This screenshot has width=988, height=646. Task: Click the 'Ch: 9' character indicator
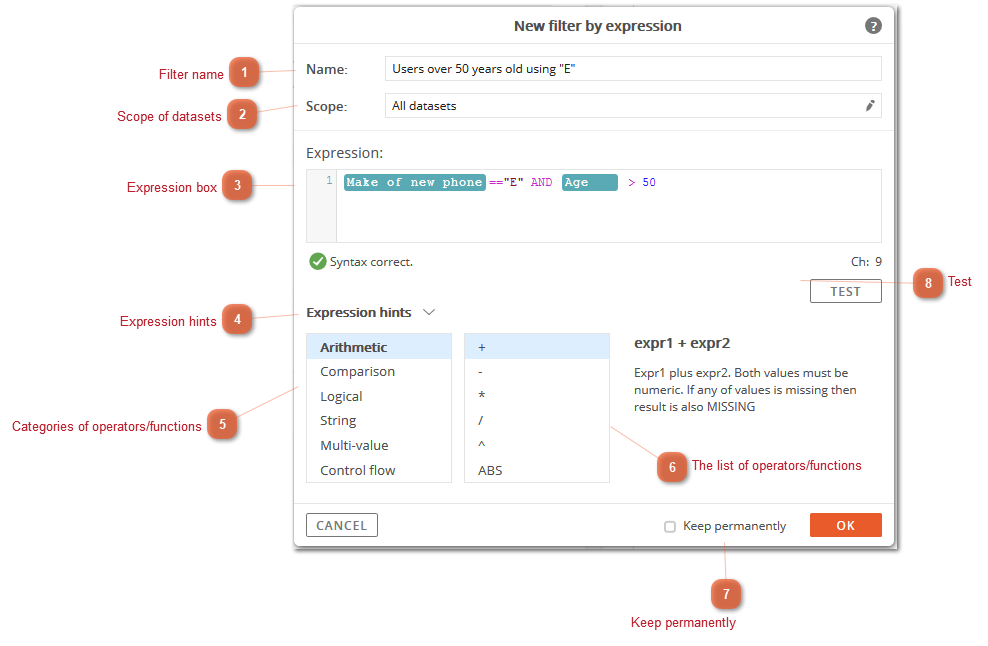click(x=866, y=262)
